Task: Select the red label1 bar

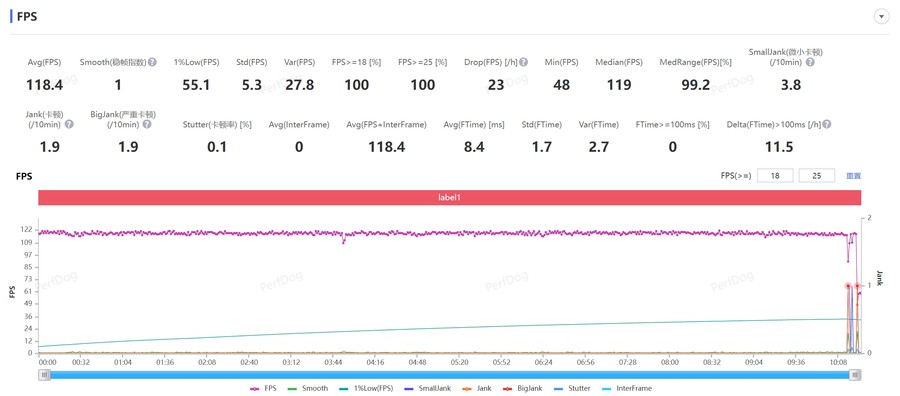Action: 449,197
